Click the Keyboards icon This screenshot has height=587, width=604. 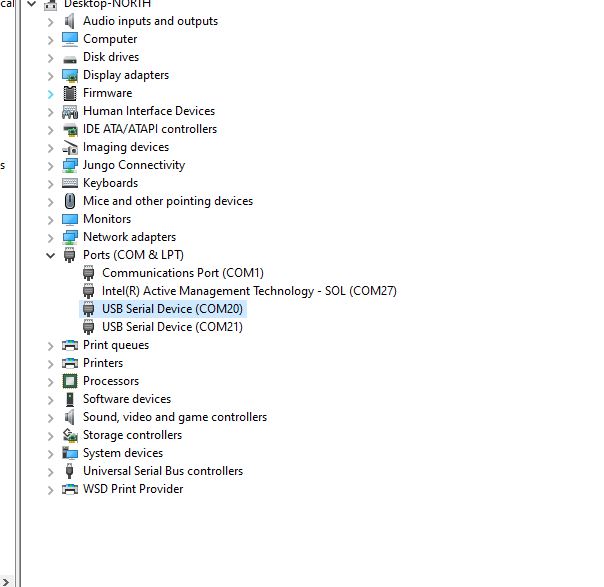tap(70, 183)
